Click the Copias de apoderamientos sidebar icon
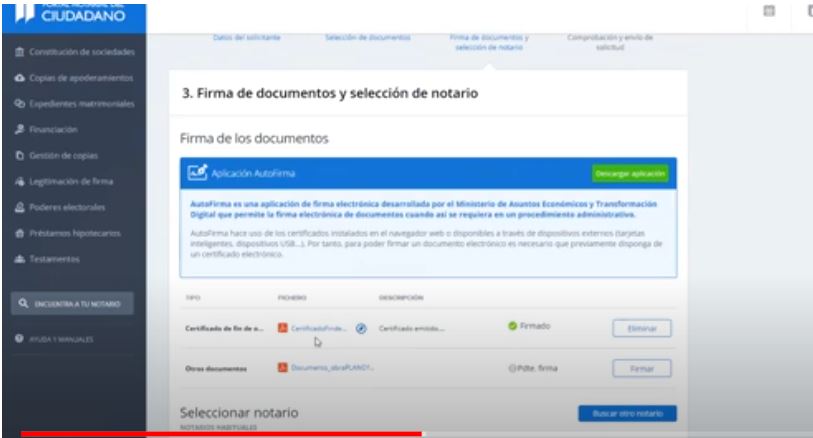 tap(20, 77)
